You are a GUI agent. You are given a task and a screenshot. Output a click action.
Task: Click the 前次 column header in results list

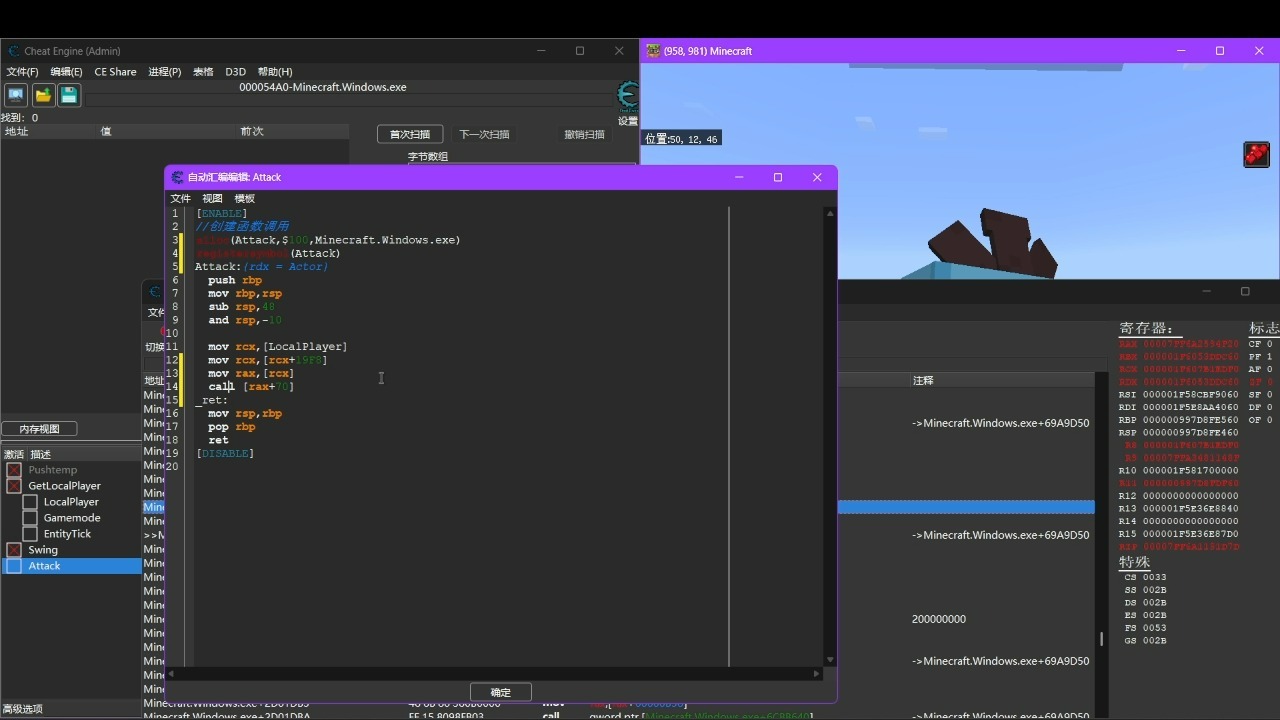click(252, 132)
